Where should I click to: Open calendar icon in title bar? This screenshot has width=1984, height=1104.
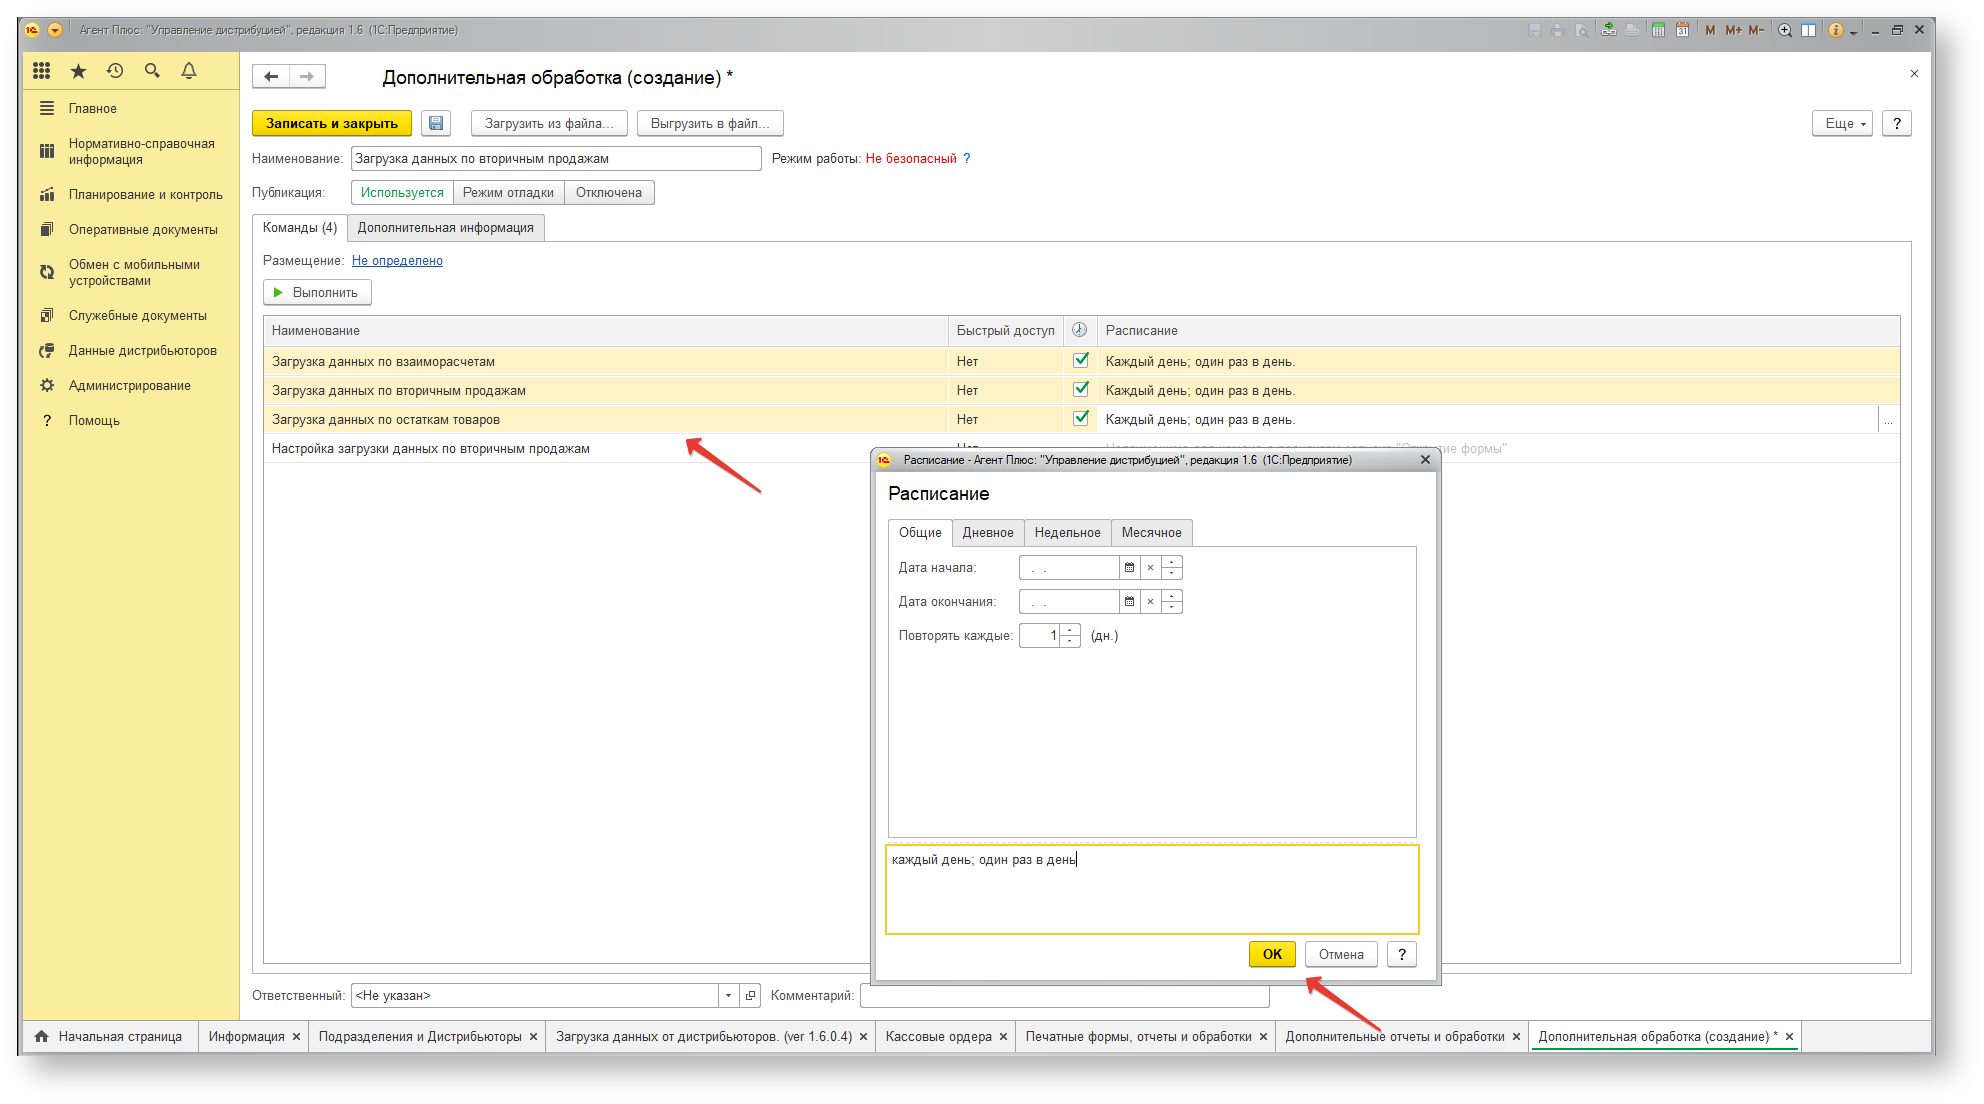1682,30
